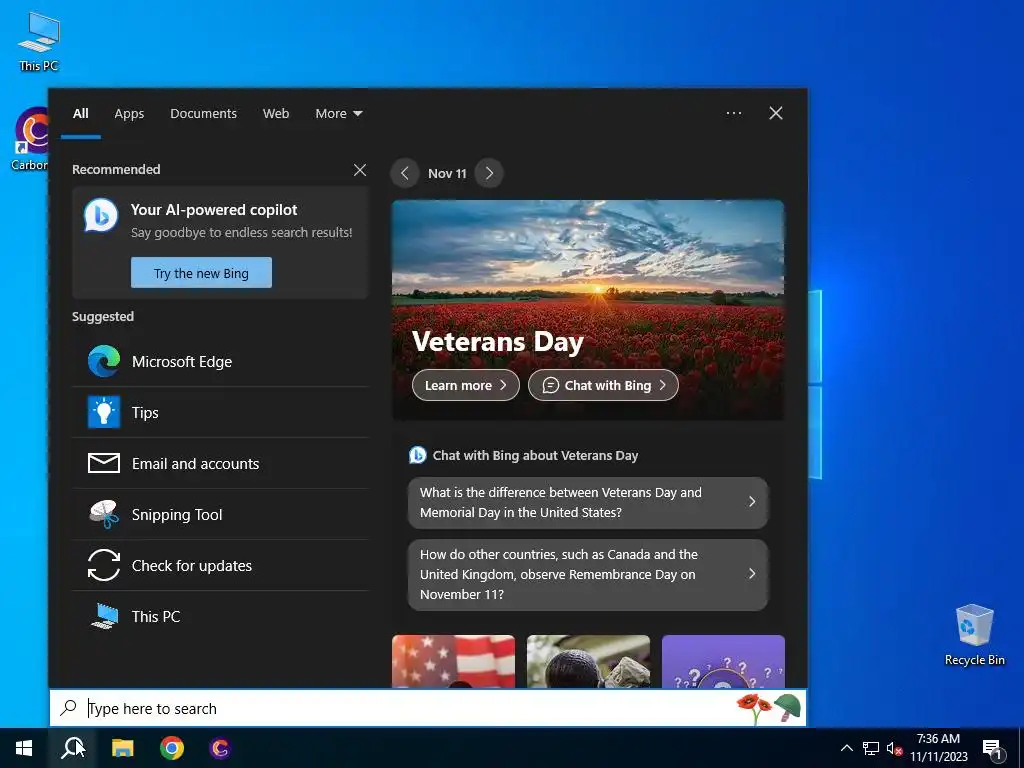Click the Say goodbye to endless search results text

tap(242, 232)
